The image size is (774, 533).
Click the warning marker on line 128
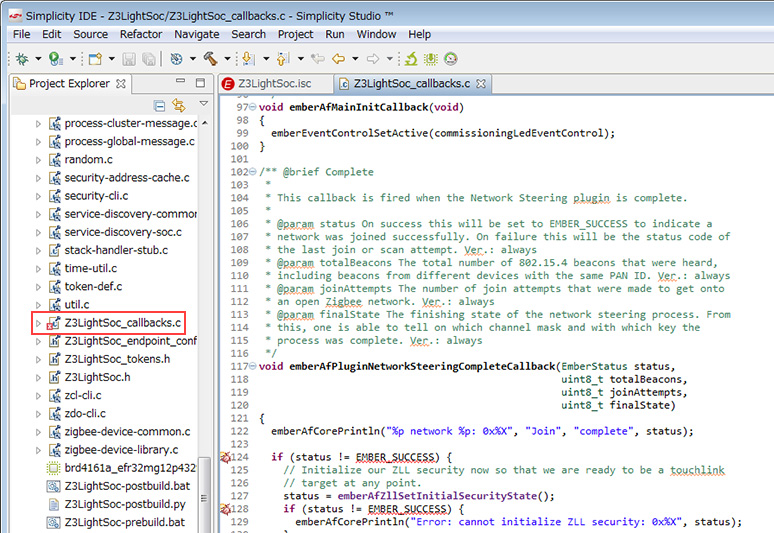coord(225,509)
